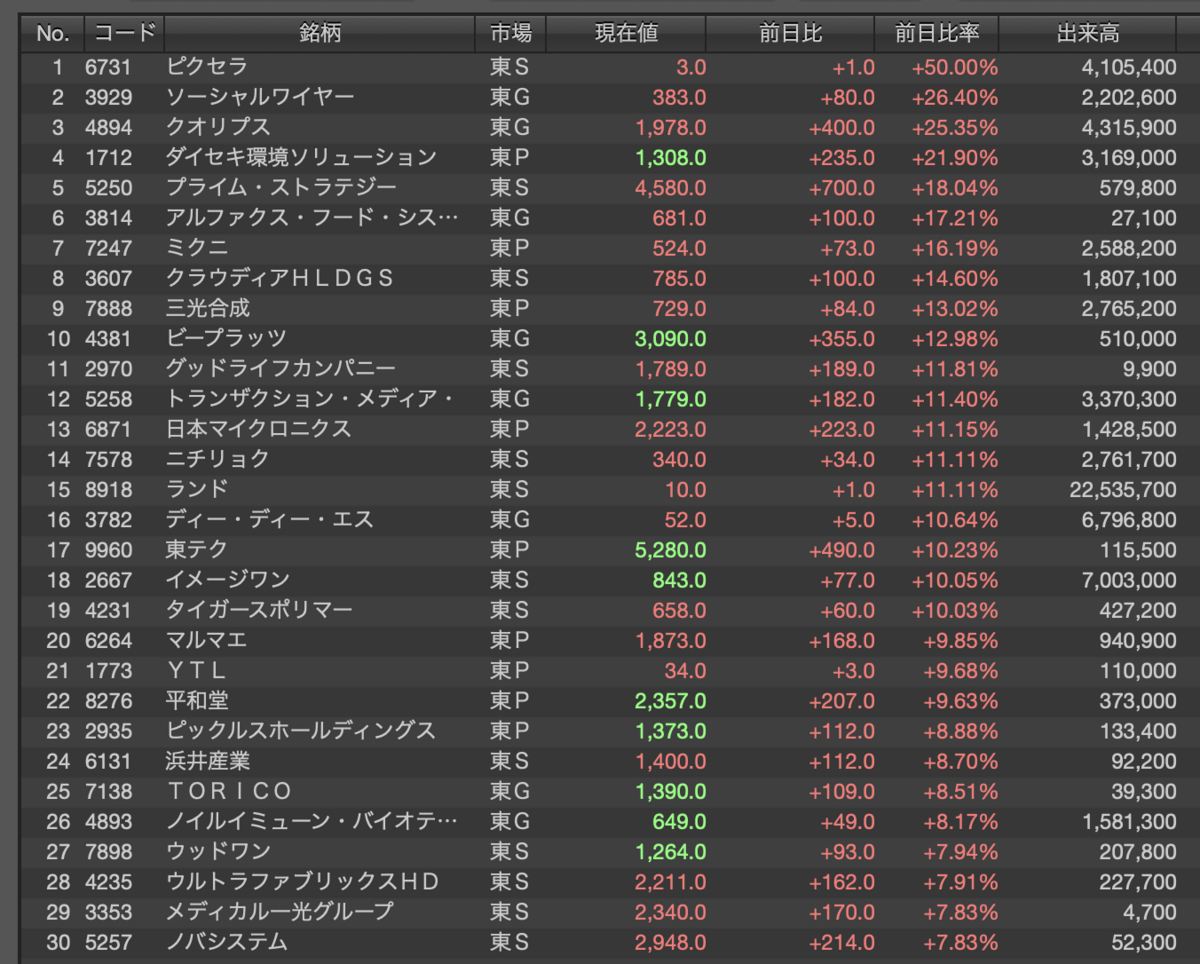Viewport: 1200px width, 964px height.
Task: Click stock code 4894
Action: point(108,127)
